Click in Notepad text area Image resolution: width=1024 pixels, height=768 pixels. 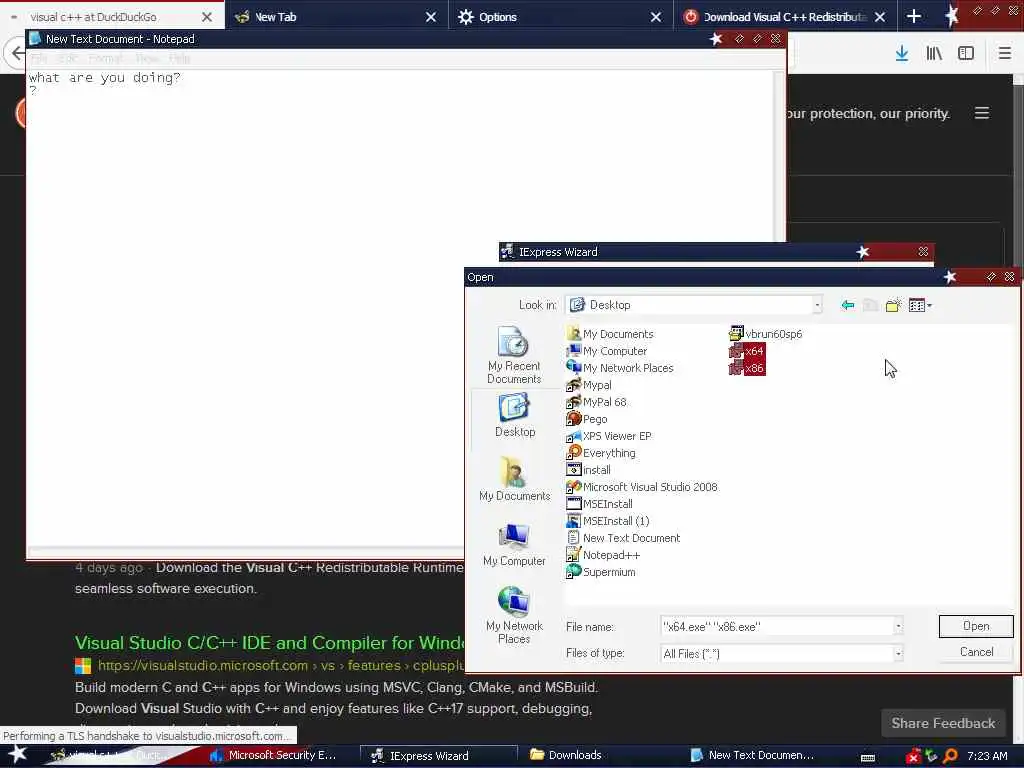tap(400, 307)
